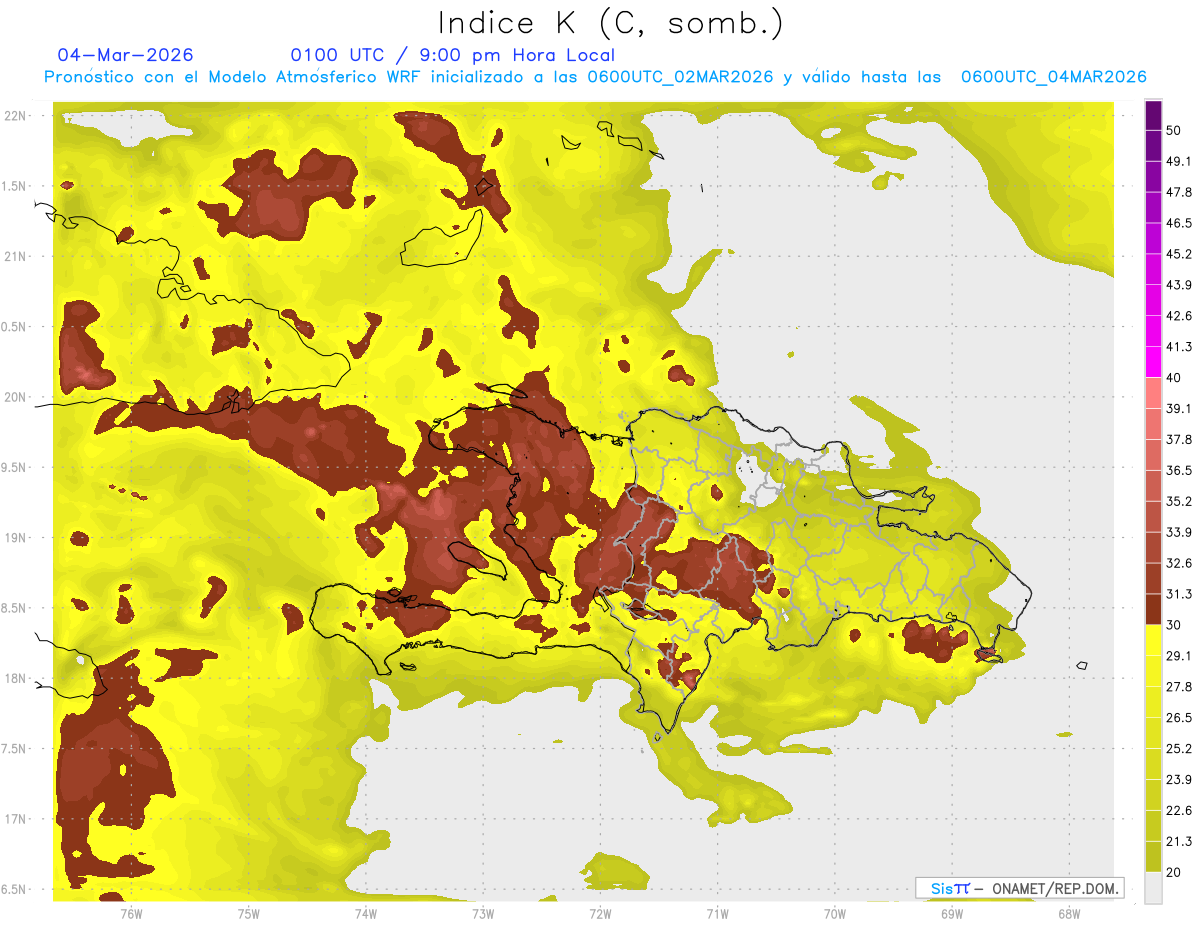The width and height of the screenshot is (1200, 927).
Task: Click the map title 'Indice K (C, somb.)'
Action: pos(611,23)
